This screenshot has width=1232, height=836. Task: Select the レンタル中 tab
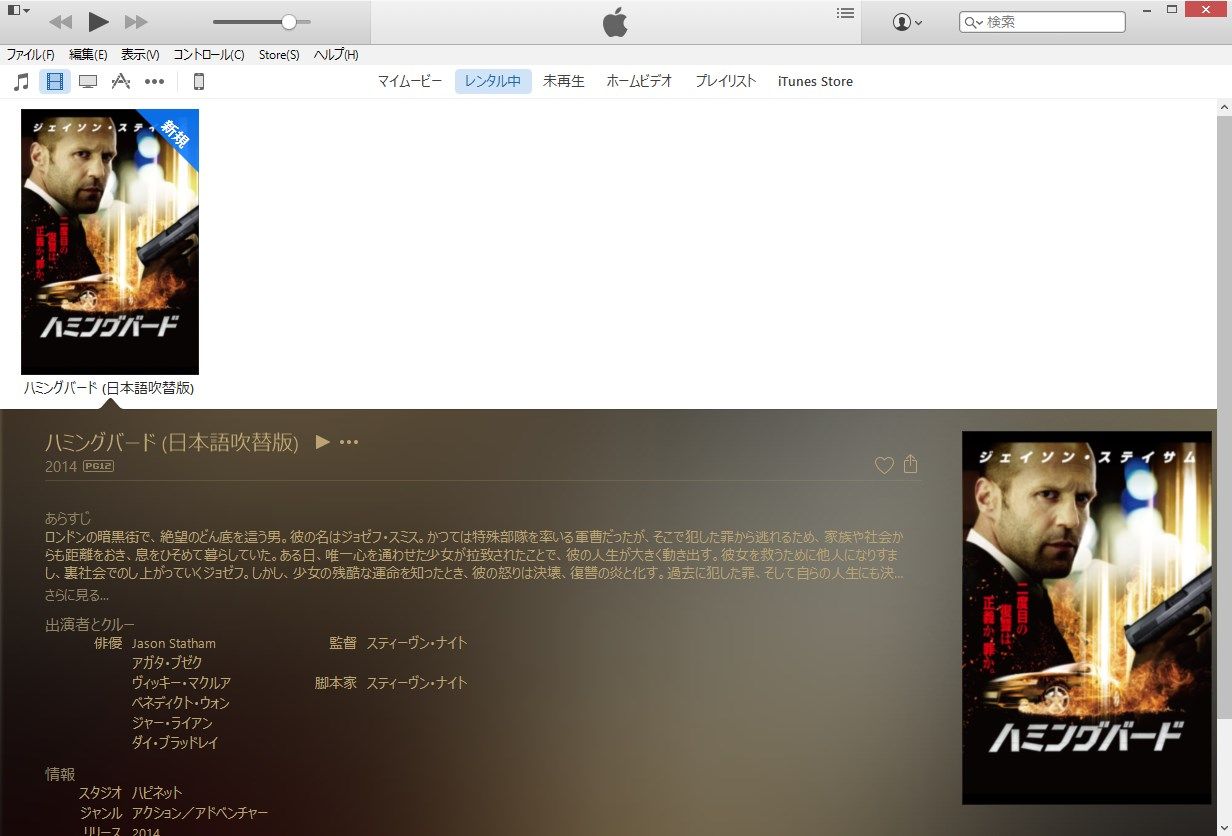pos(493,82)
